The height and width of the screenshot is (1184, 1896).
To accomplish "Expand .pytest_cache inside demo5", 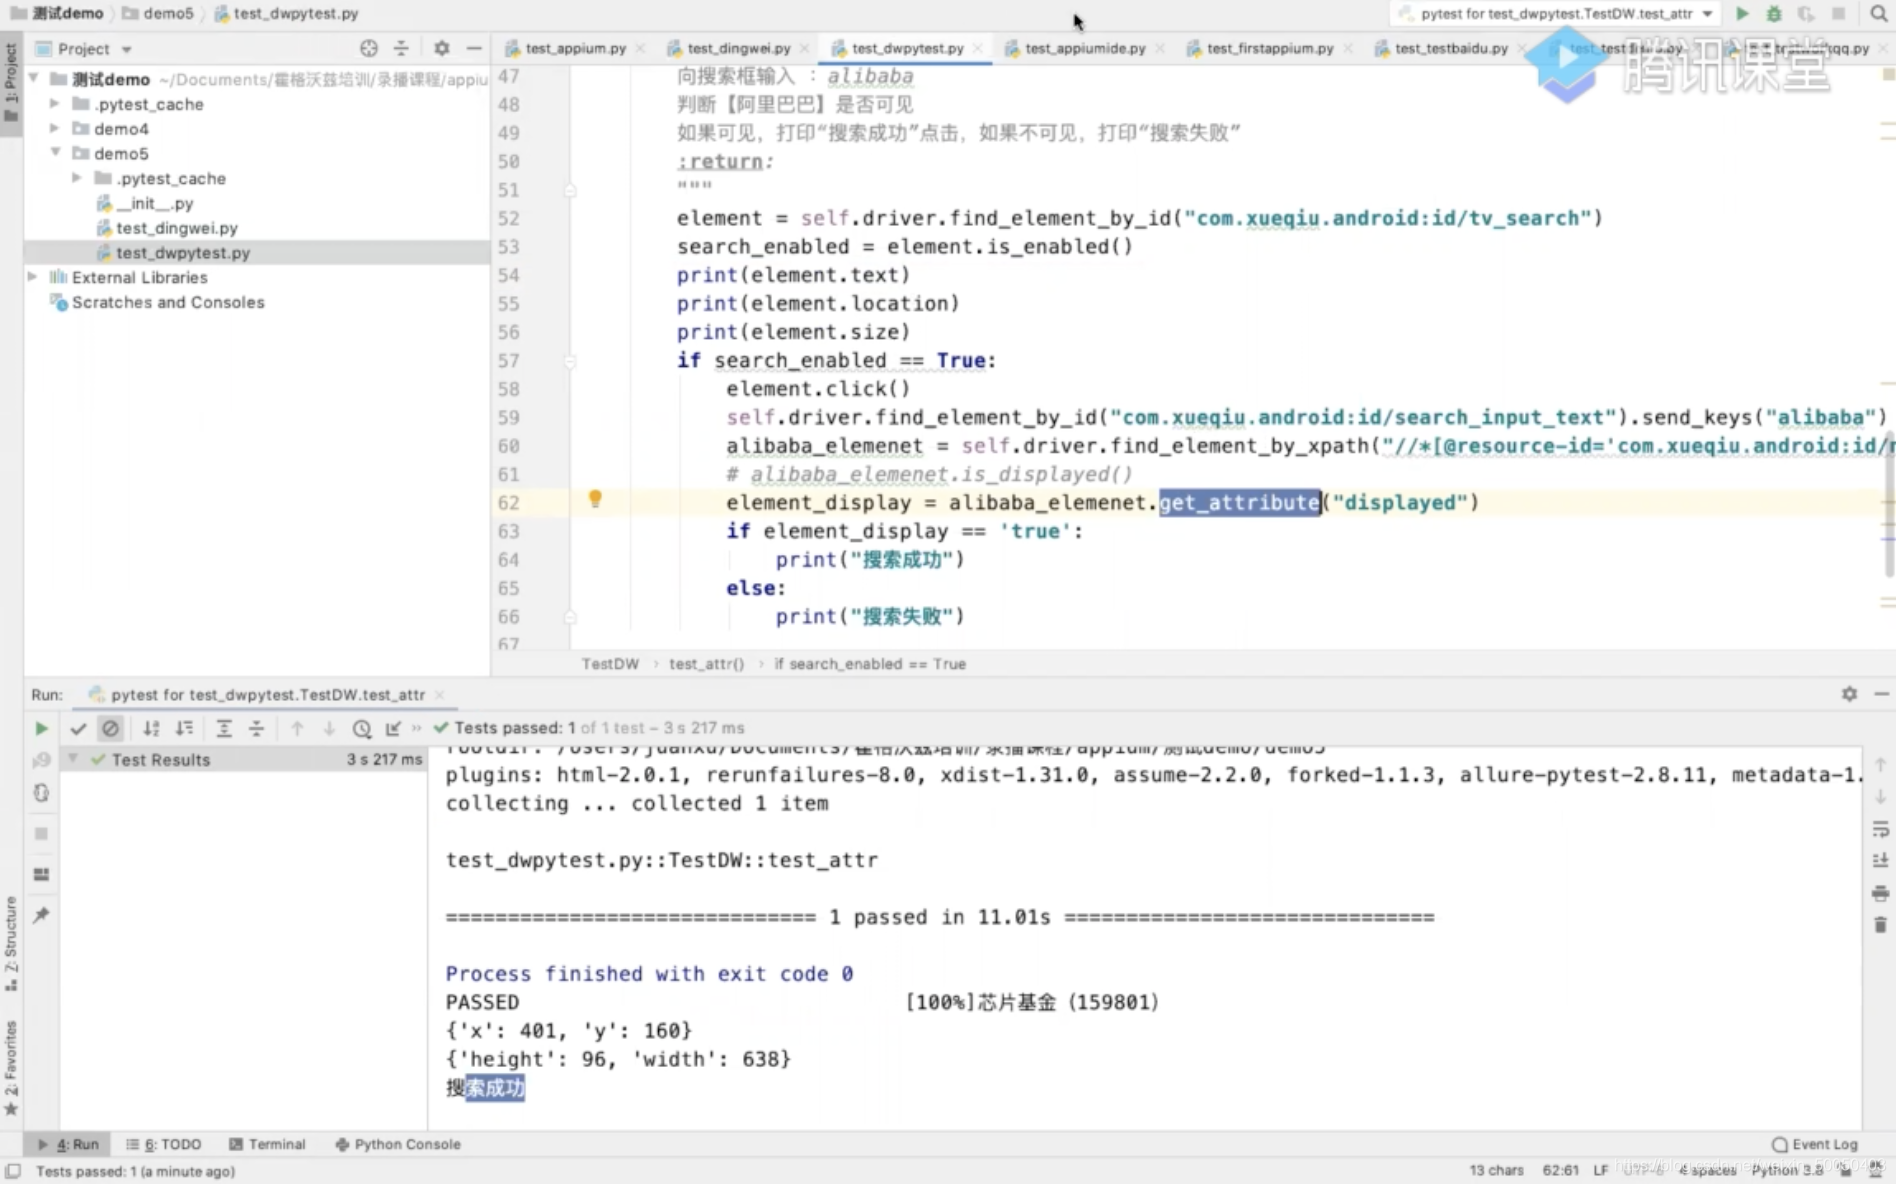I will coord(76,178).
